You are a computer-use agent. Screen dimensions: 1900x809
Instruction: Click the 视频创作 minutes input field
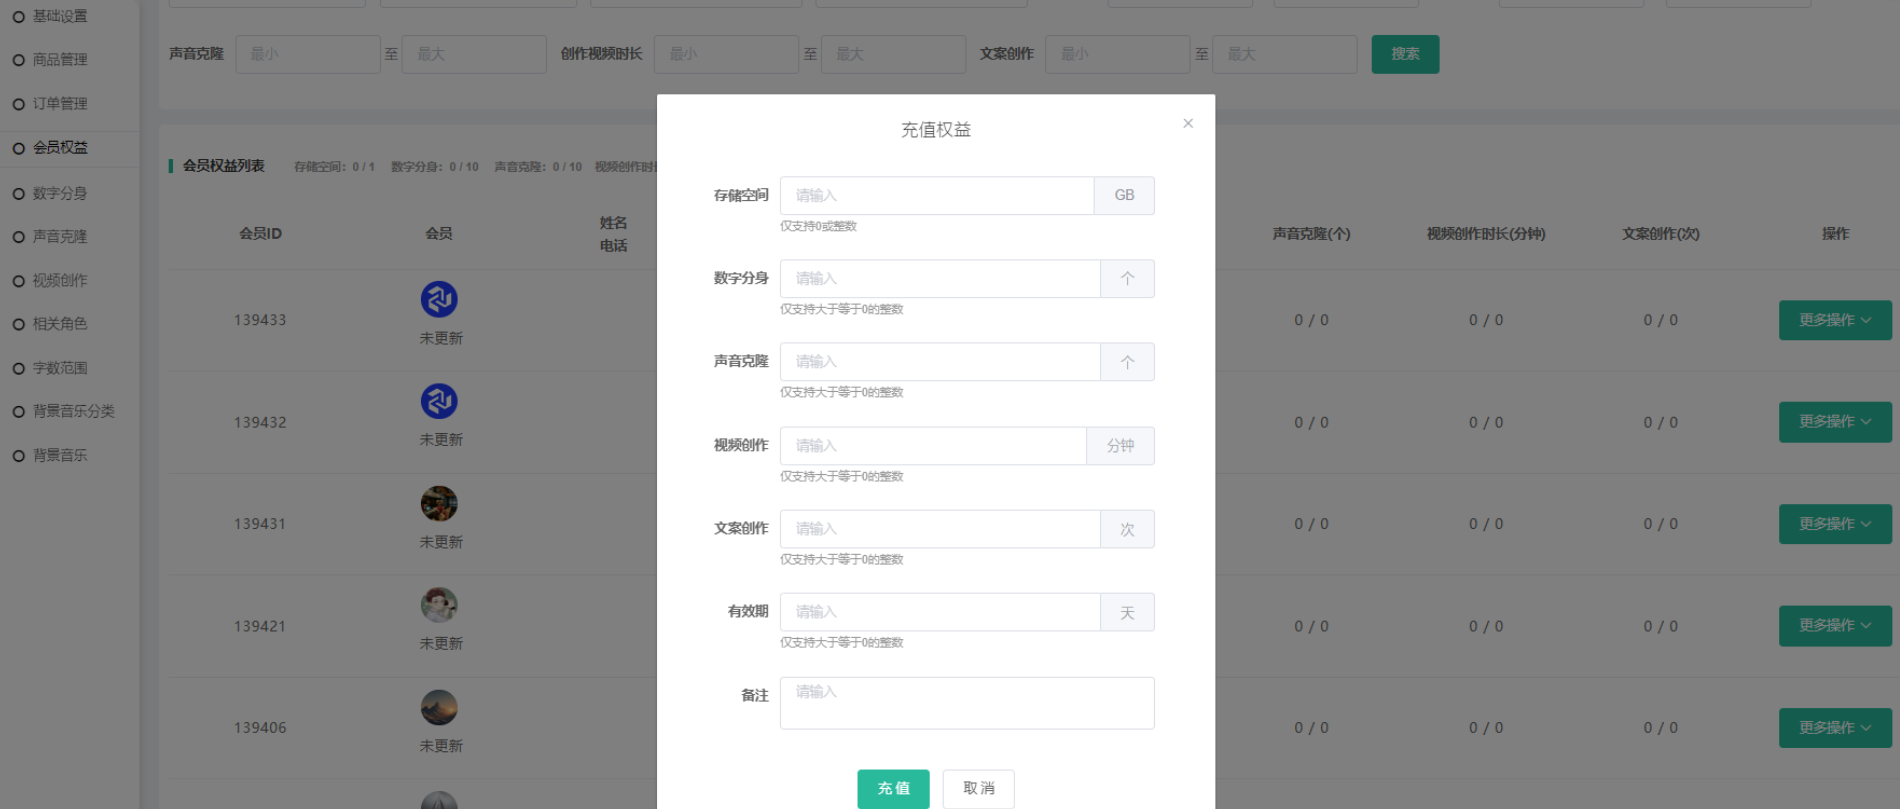[x=932, y=446]
